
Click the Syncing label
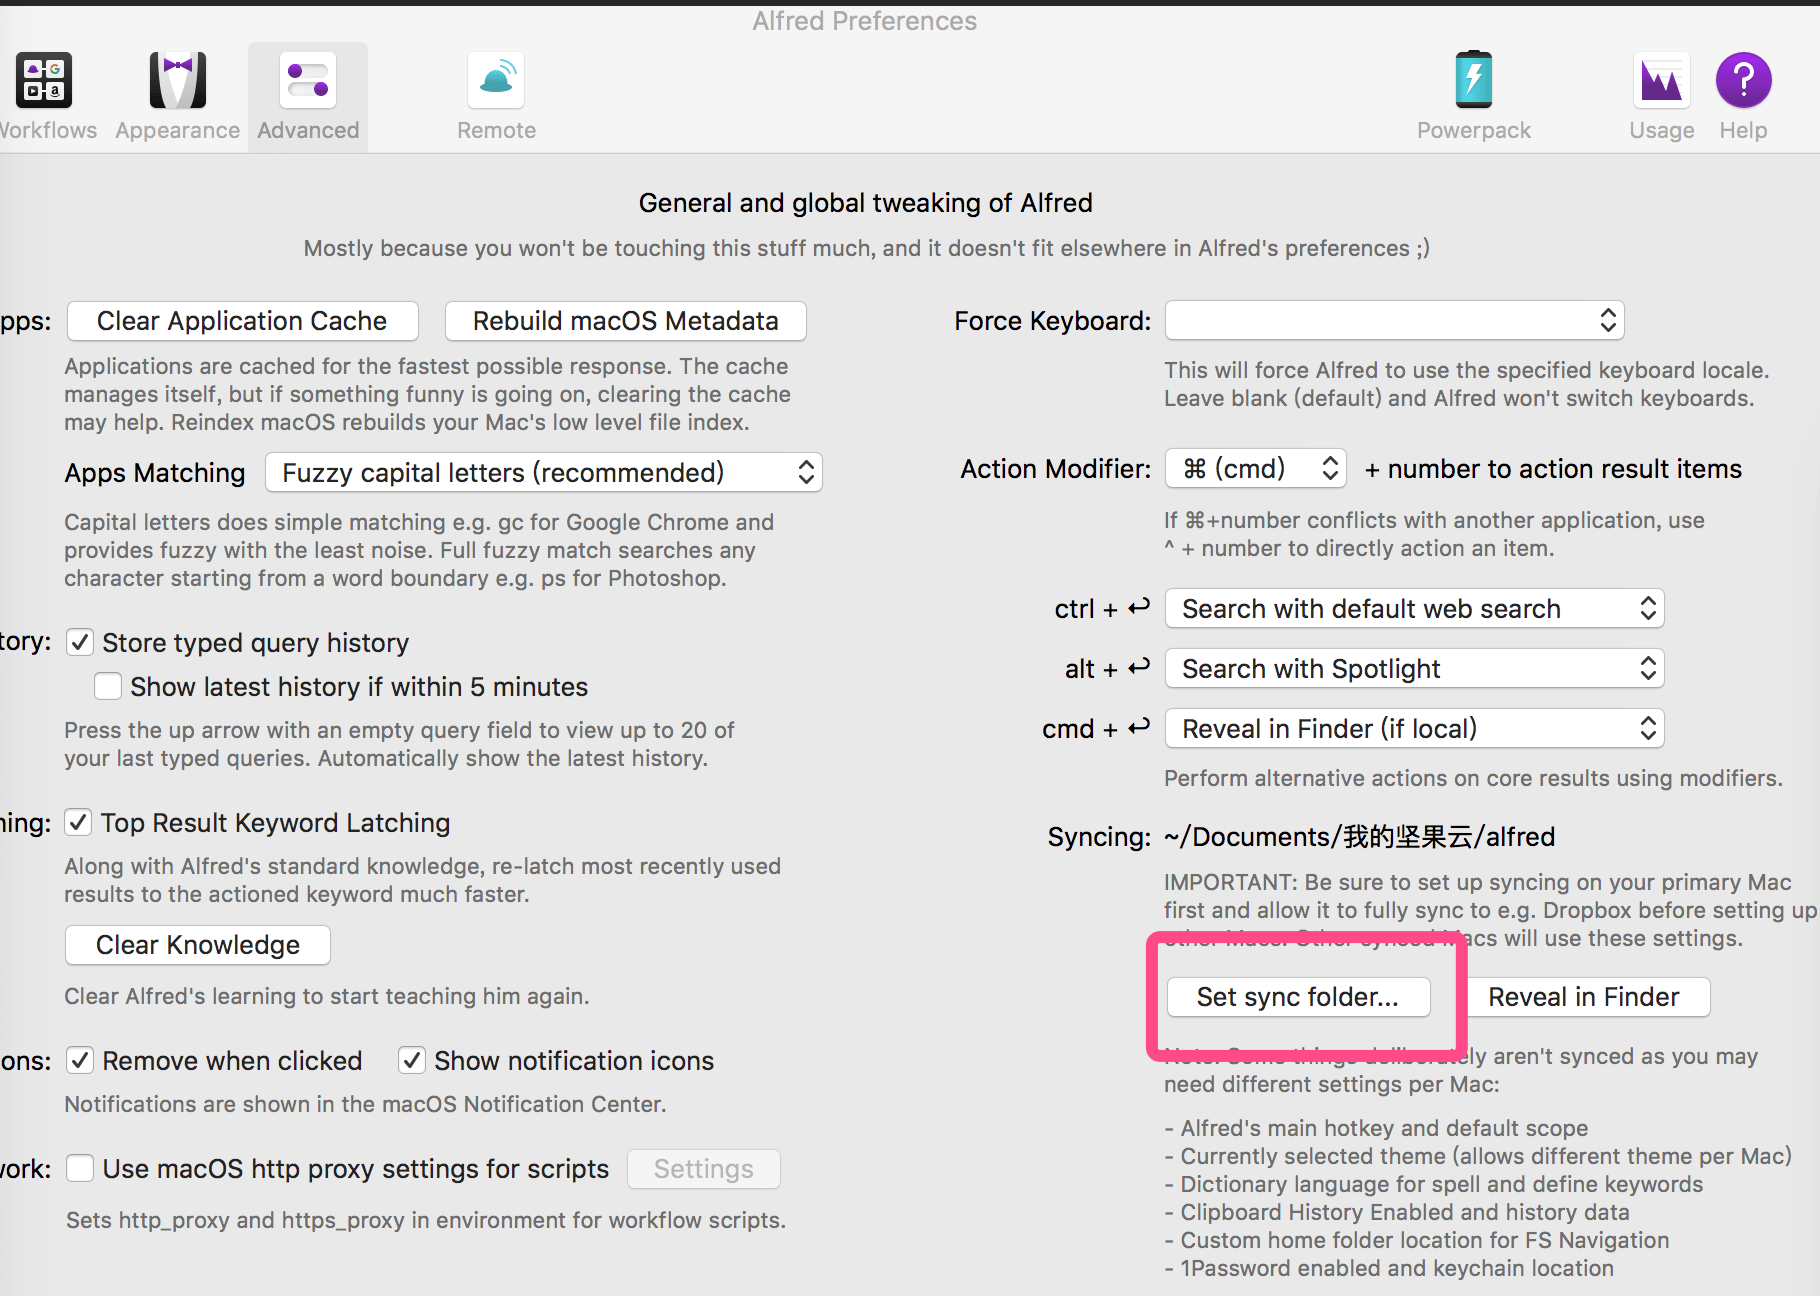tap(1099, 836)
